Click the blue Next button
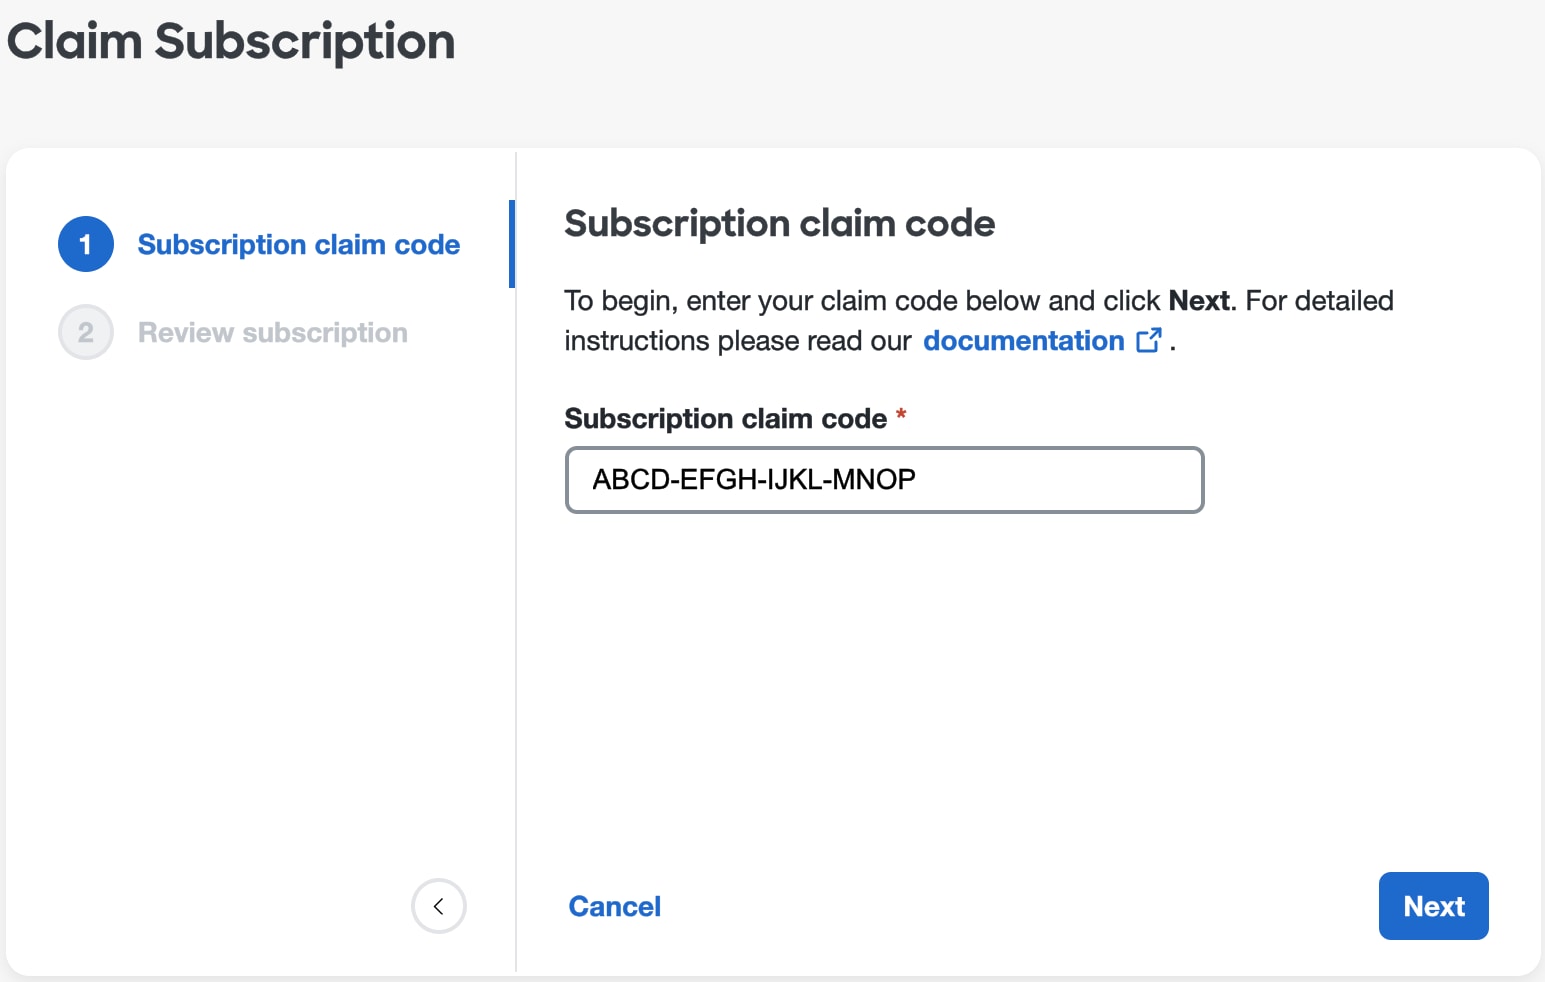1545x982 pixels. click(1434, 906)
